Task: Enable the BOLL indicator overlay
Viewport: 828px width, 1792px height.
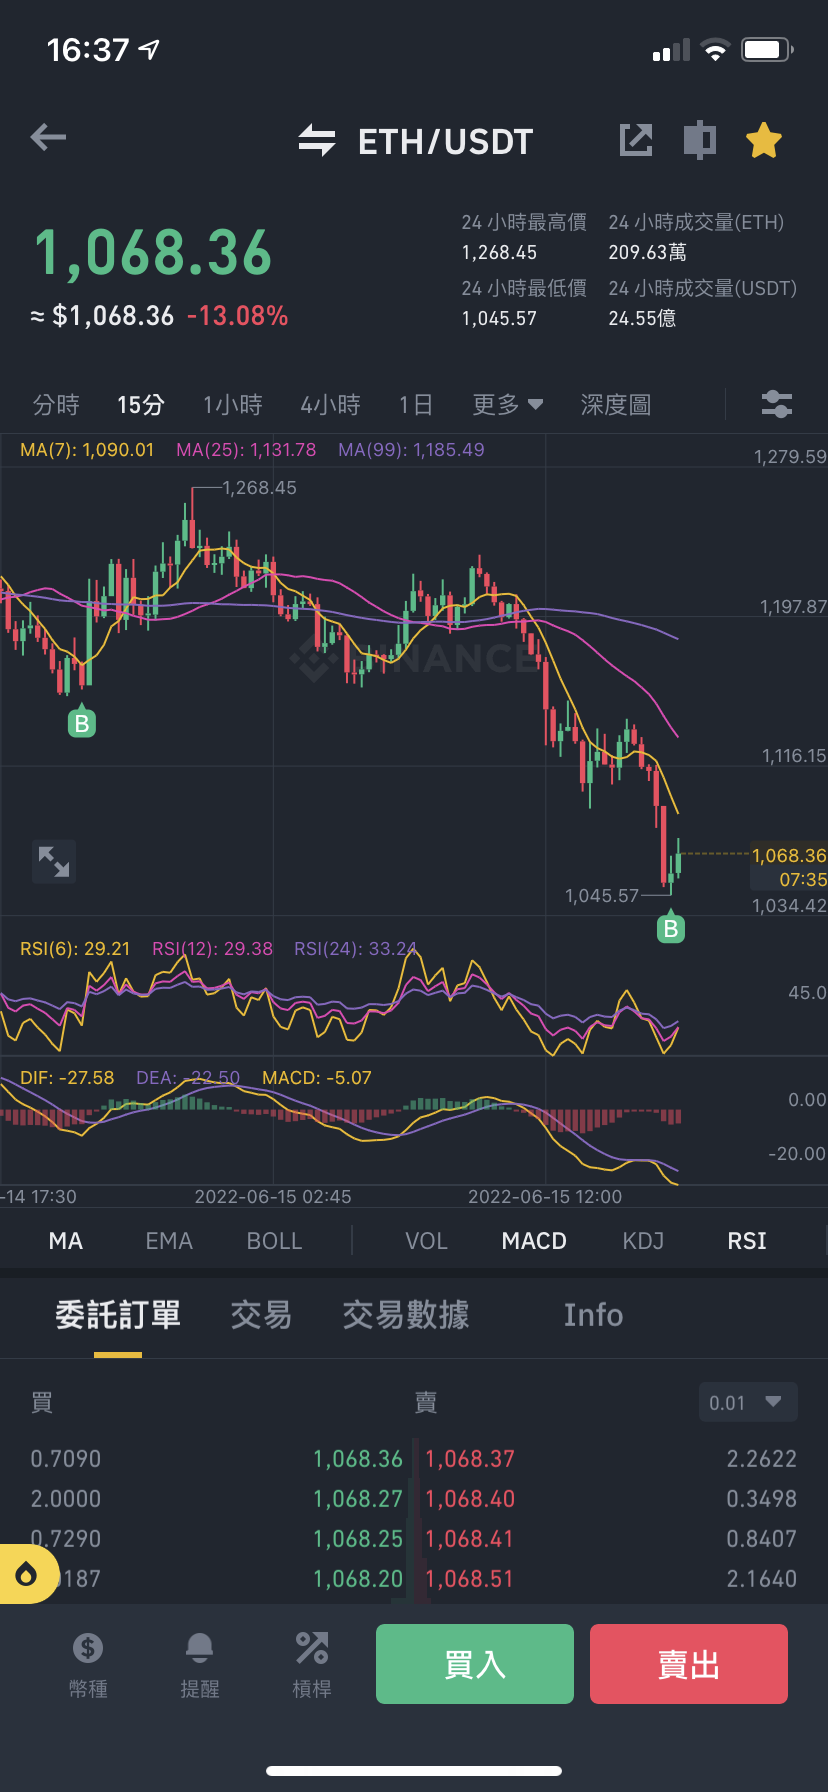Action: [x=274, y=1241]
